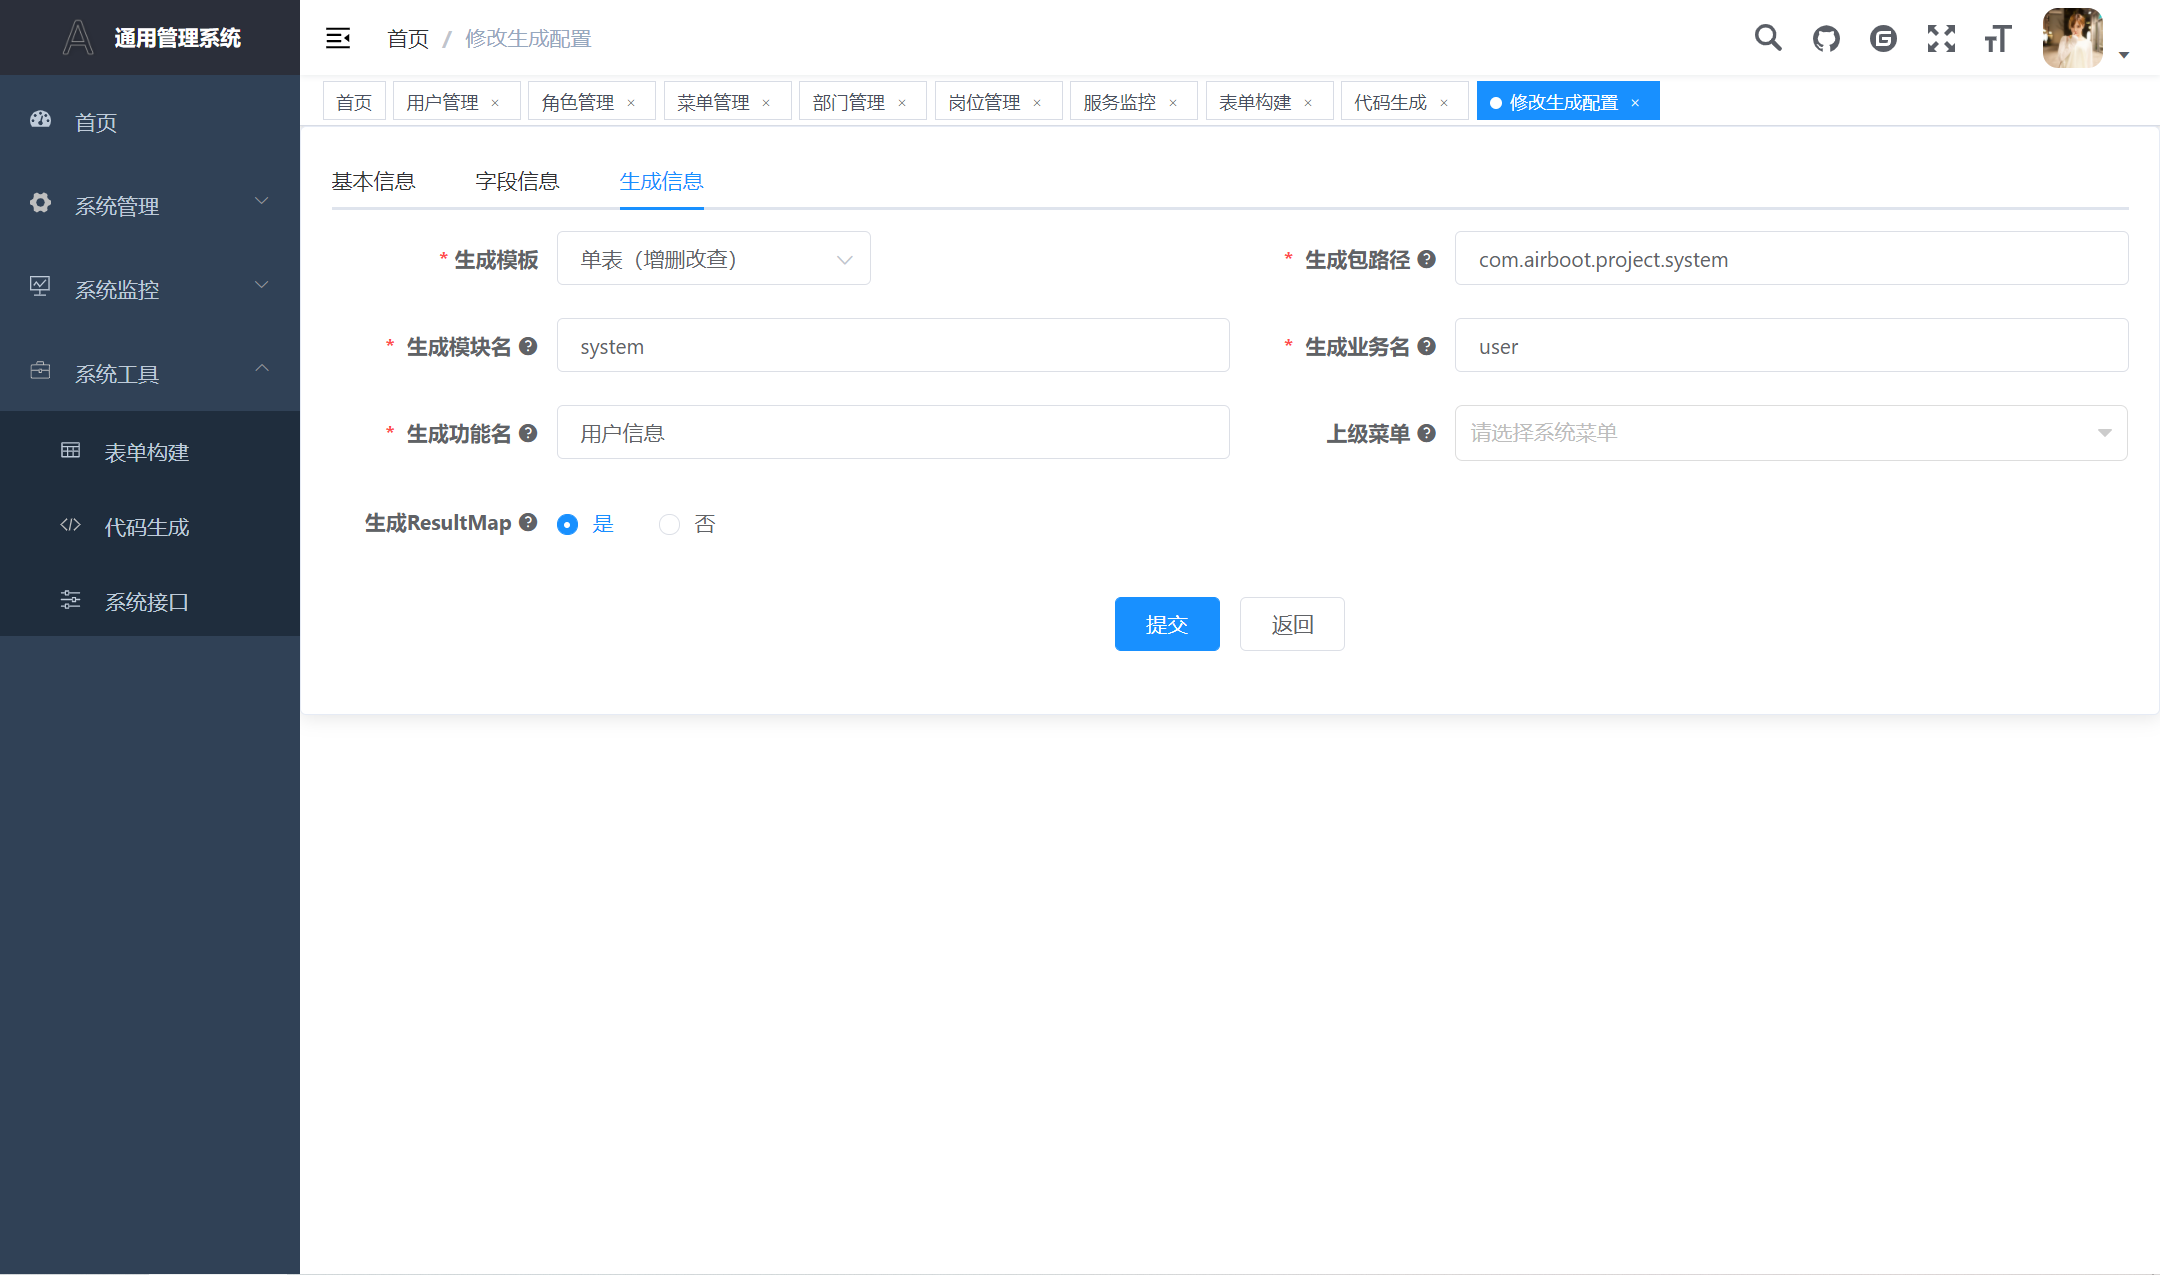Open 系统接口 in sidebar
Viewport: 2160px width, 1275px height.
click(x=150, y=602)
